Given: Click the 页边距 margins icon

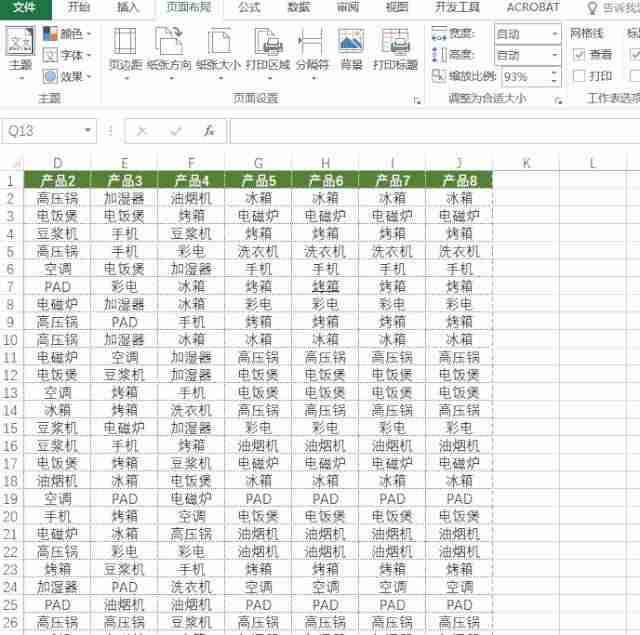Looking at the screenshot, I should 125,42.
